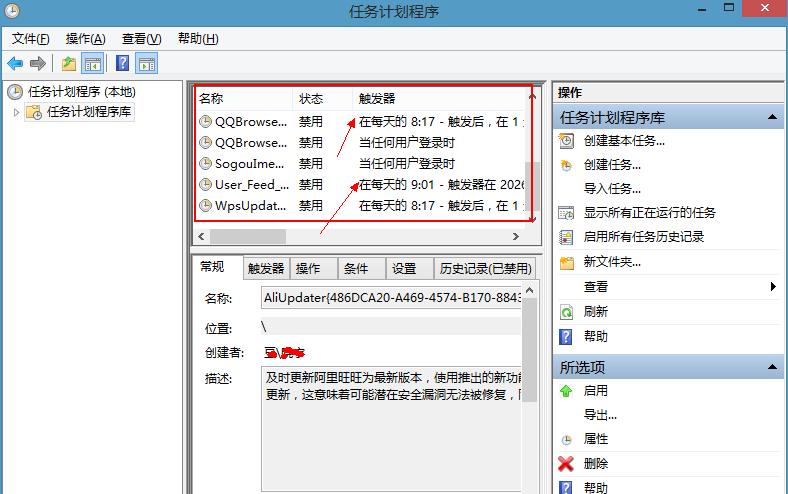Click the clock icon of the first QQBrowse task row
Viewport: 788px width, 494px height.
coord(205,122)
